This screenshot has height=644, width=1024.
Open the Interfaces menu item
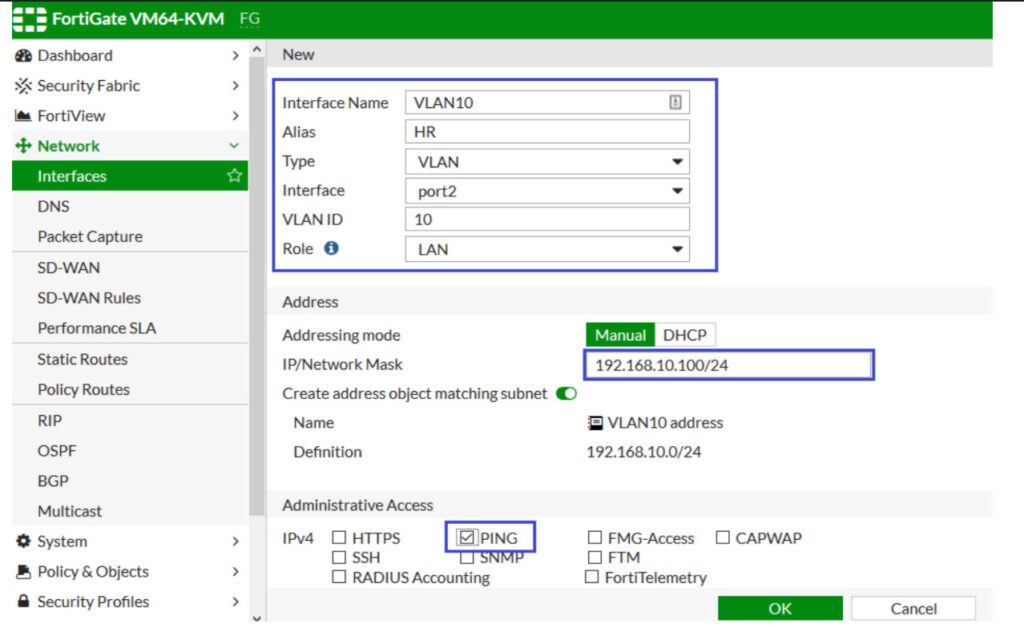pyautogui.click(x=130, y=176)
